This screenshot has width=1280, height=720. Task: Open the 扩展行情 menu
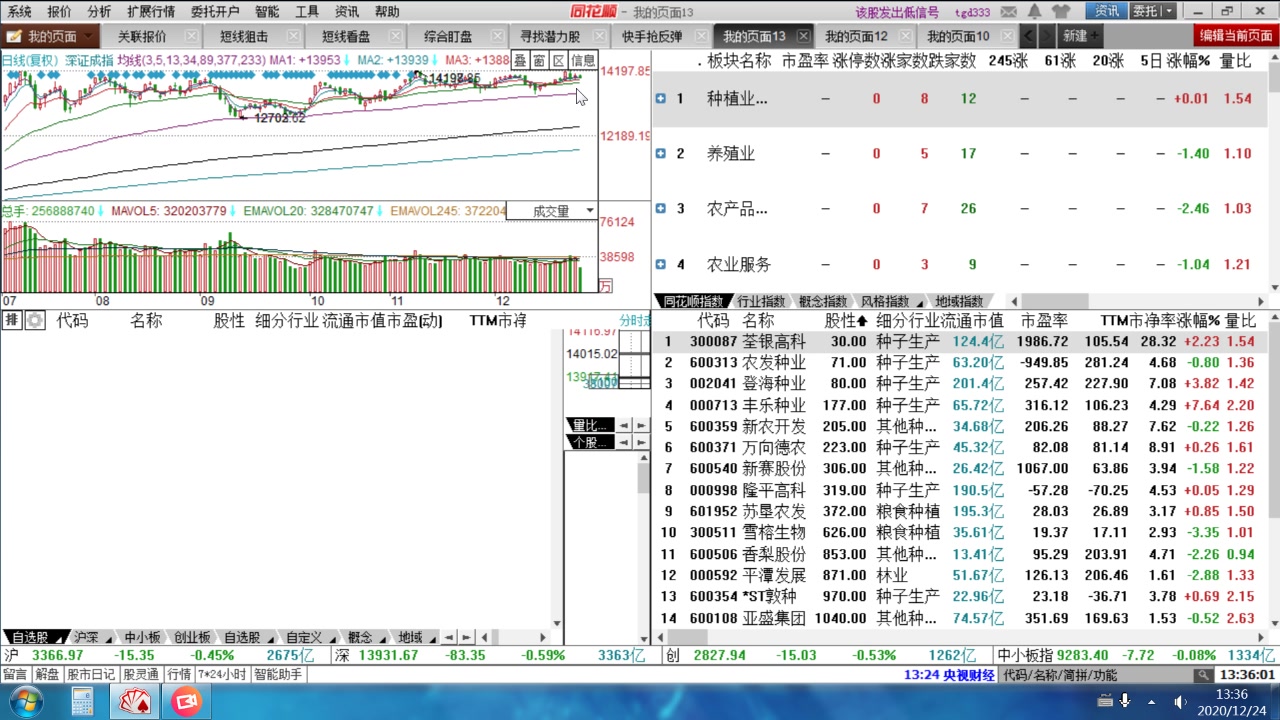coord(151,11)
